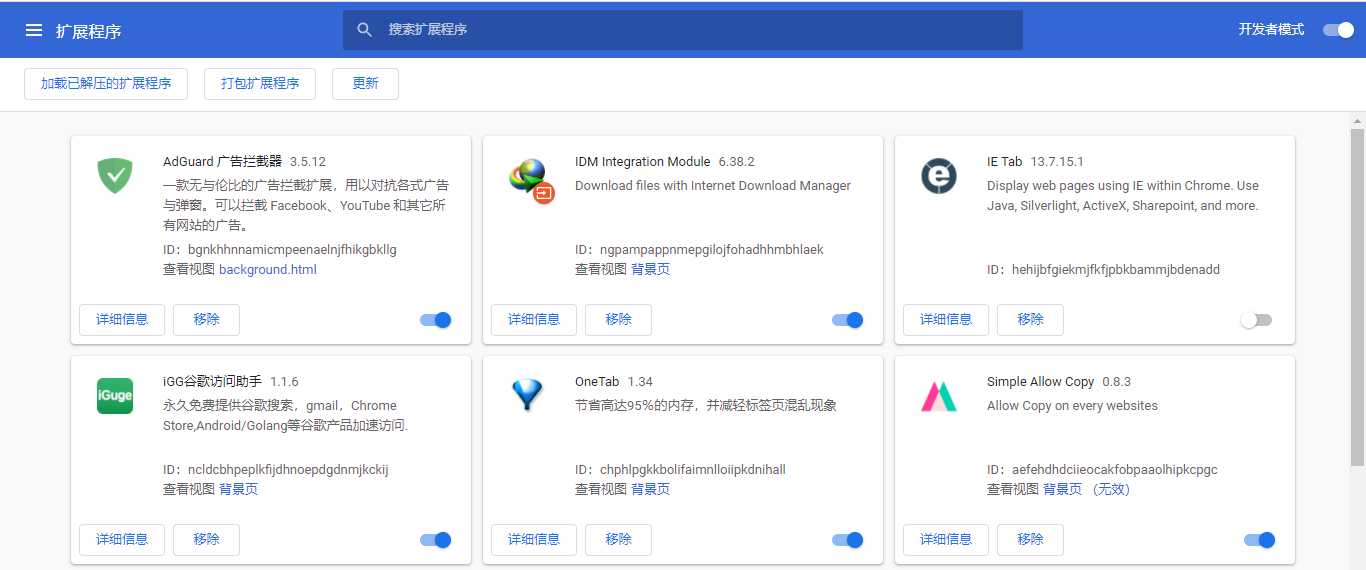Image resolution: width=1366 pixels, height=570 pixels.
Task: Focus the 搜索扩展程序 search field
Action: click(x=683, y=30)
